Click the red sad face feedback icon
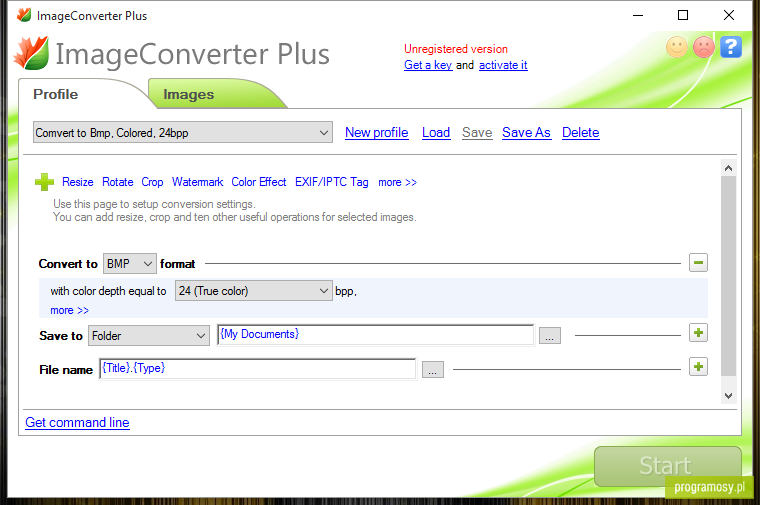This screenshot has height=505, width=760. coord(704,47)
